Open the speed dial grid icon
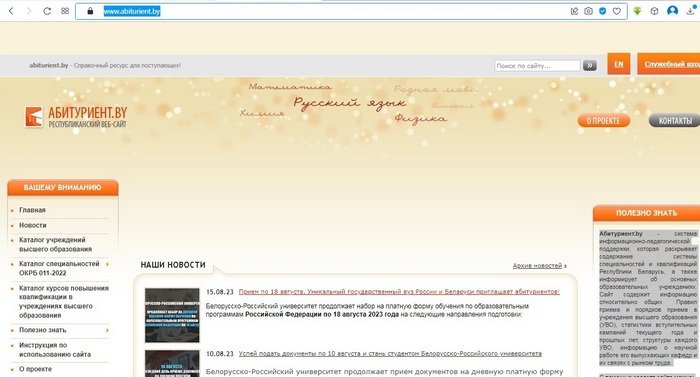This screenshot has height=377, width=700. point(65,11)
